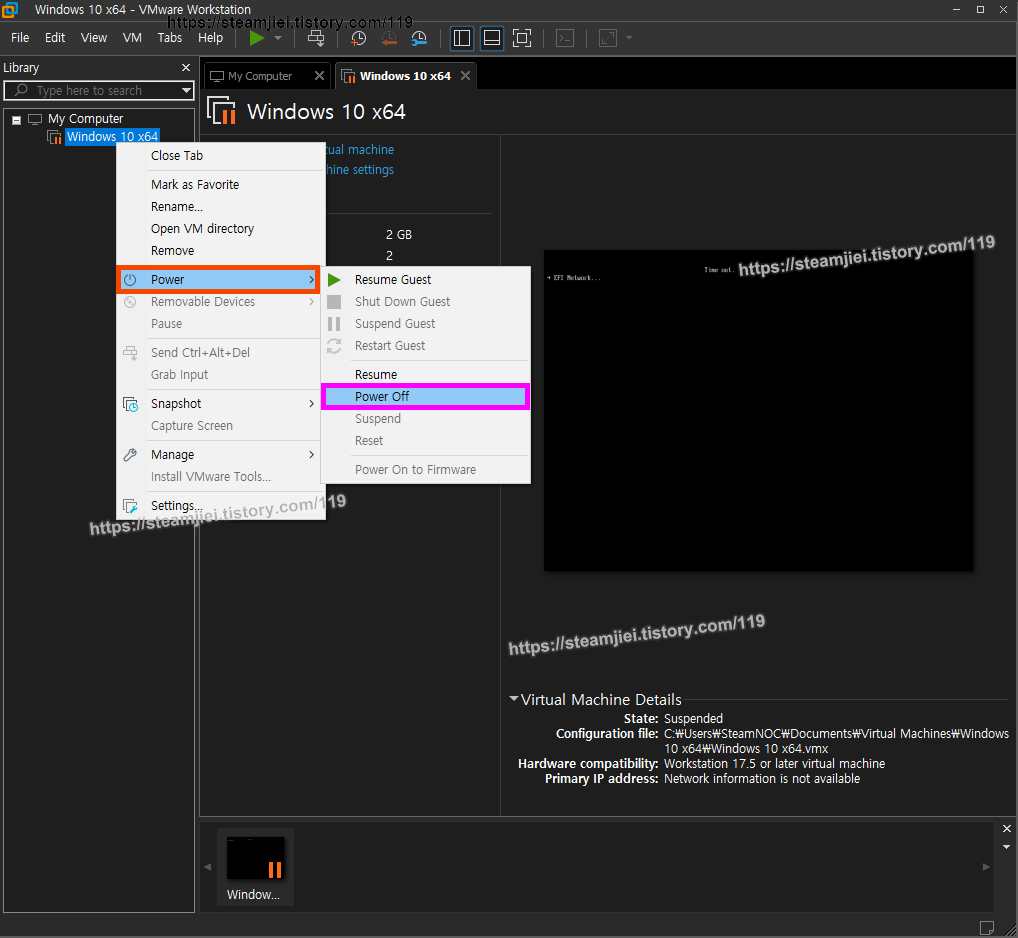Click the VM console preview screen

pyautogui.click(x=758, y=410)
